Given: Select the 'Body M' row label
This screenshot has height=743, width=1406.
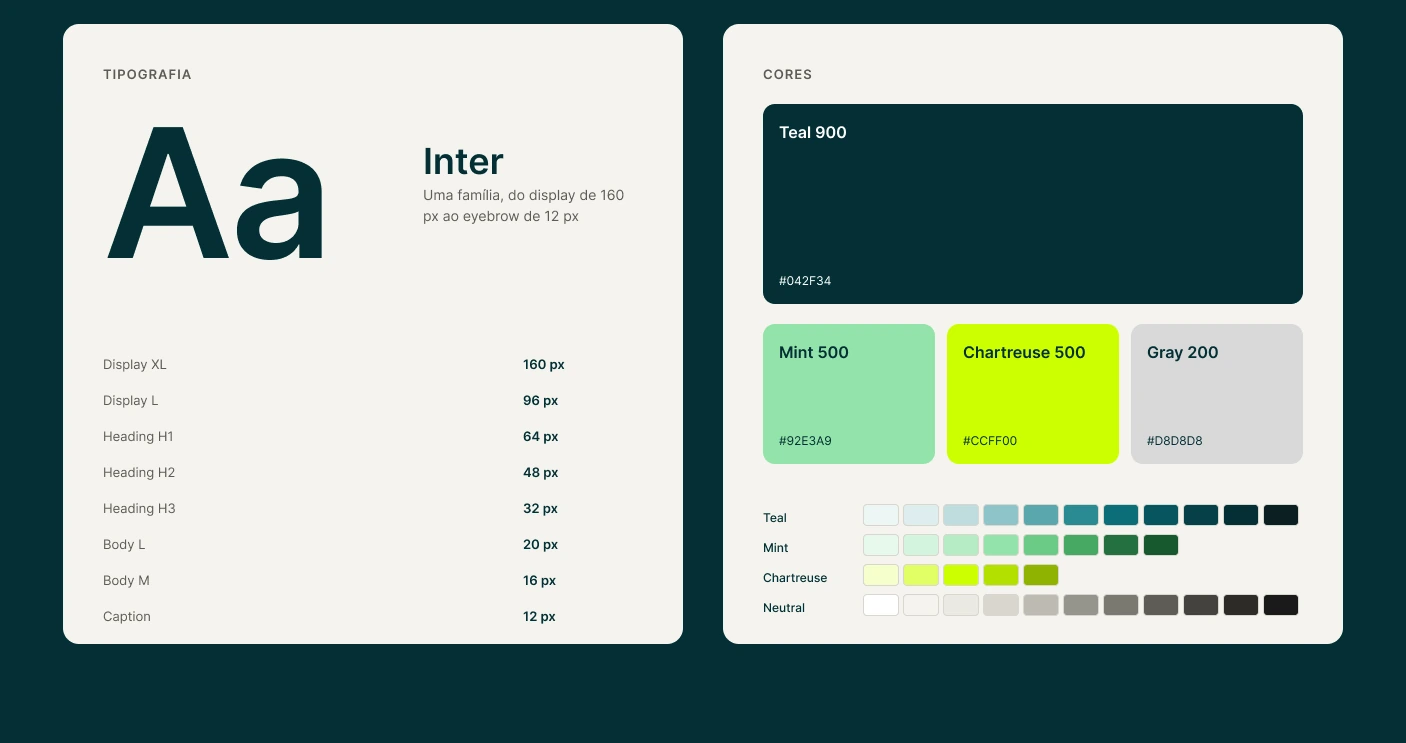Looking at the screenshot, I should 126,581.
